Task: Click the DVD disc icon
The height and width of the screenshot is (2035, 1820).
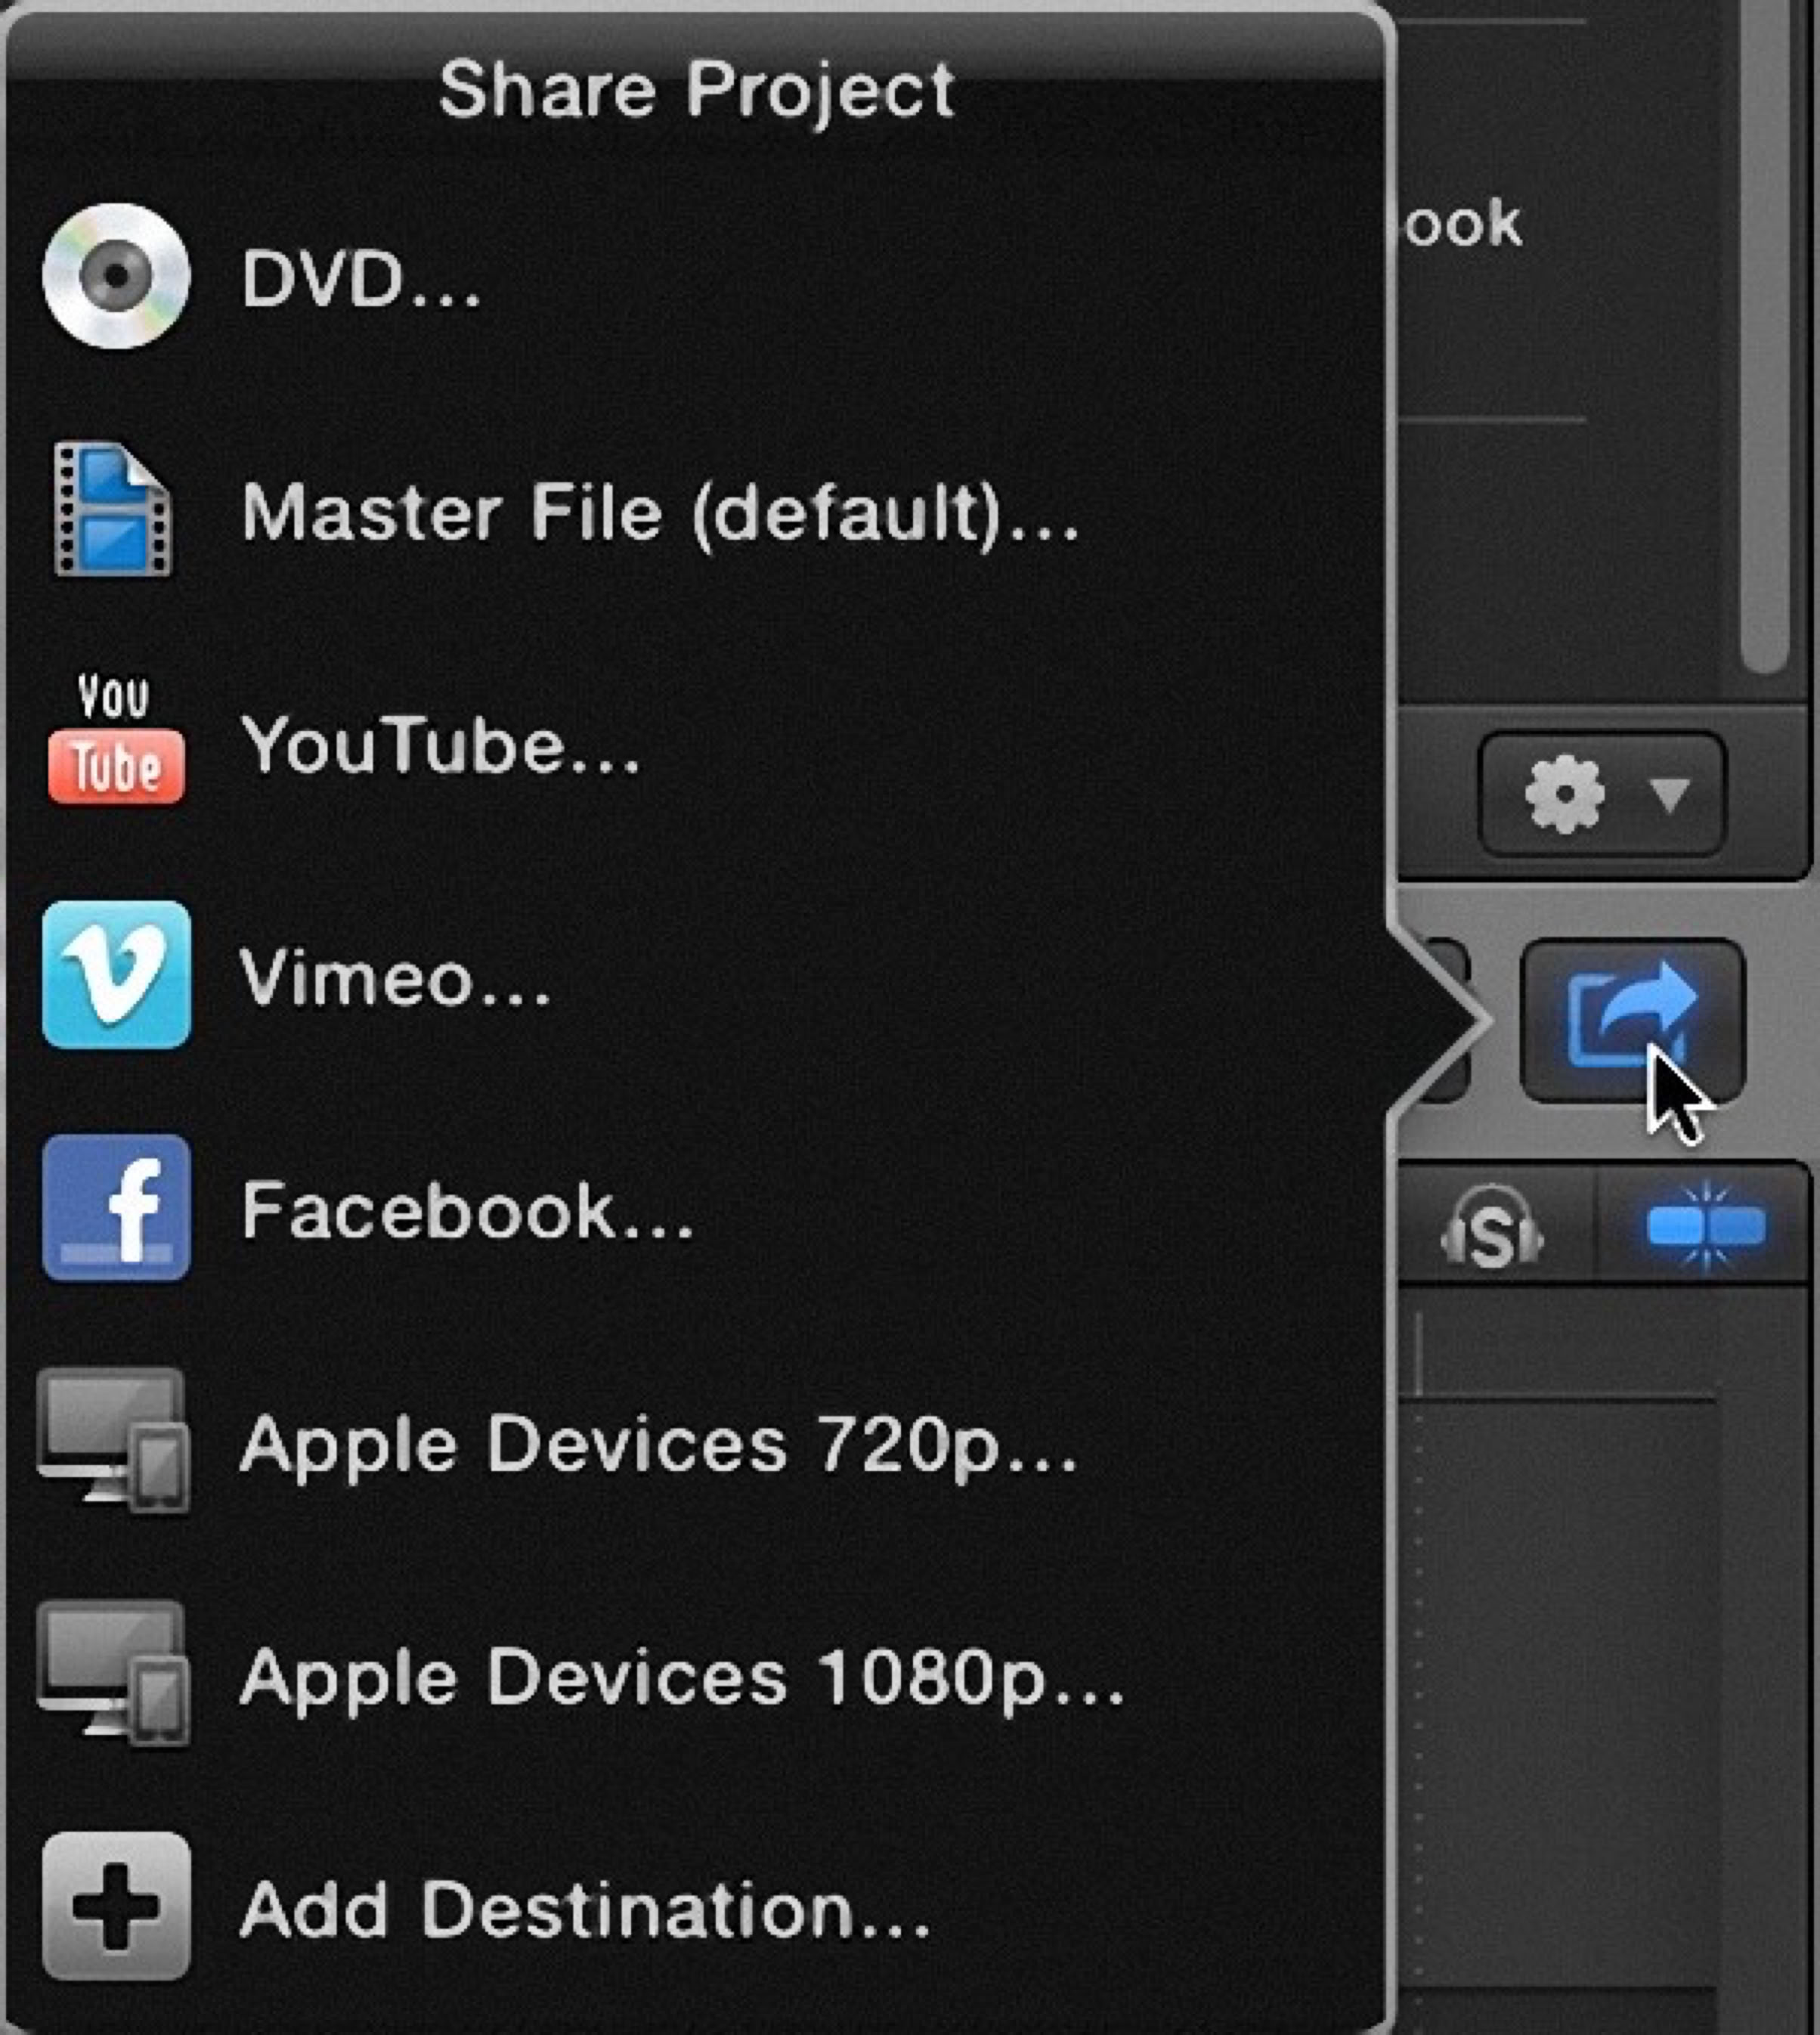Action: pos(116,276)
